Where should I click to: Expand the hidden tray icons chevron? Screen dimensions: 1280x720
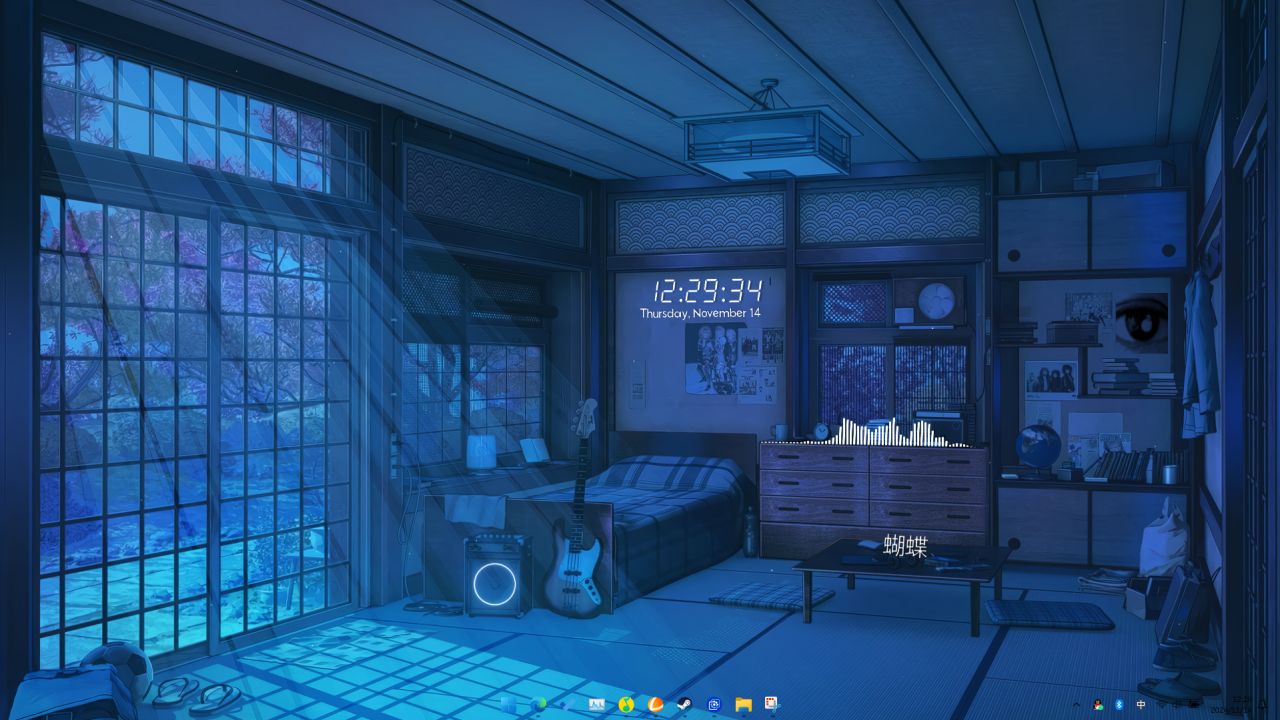(x=1076, y=705)
